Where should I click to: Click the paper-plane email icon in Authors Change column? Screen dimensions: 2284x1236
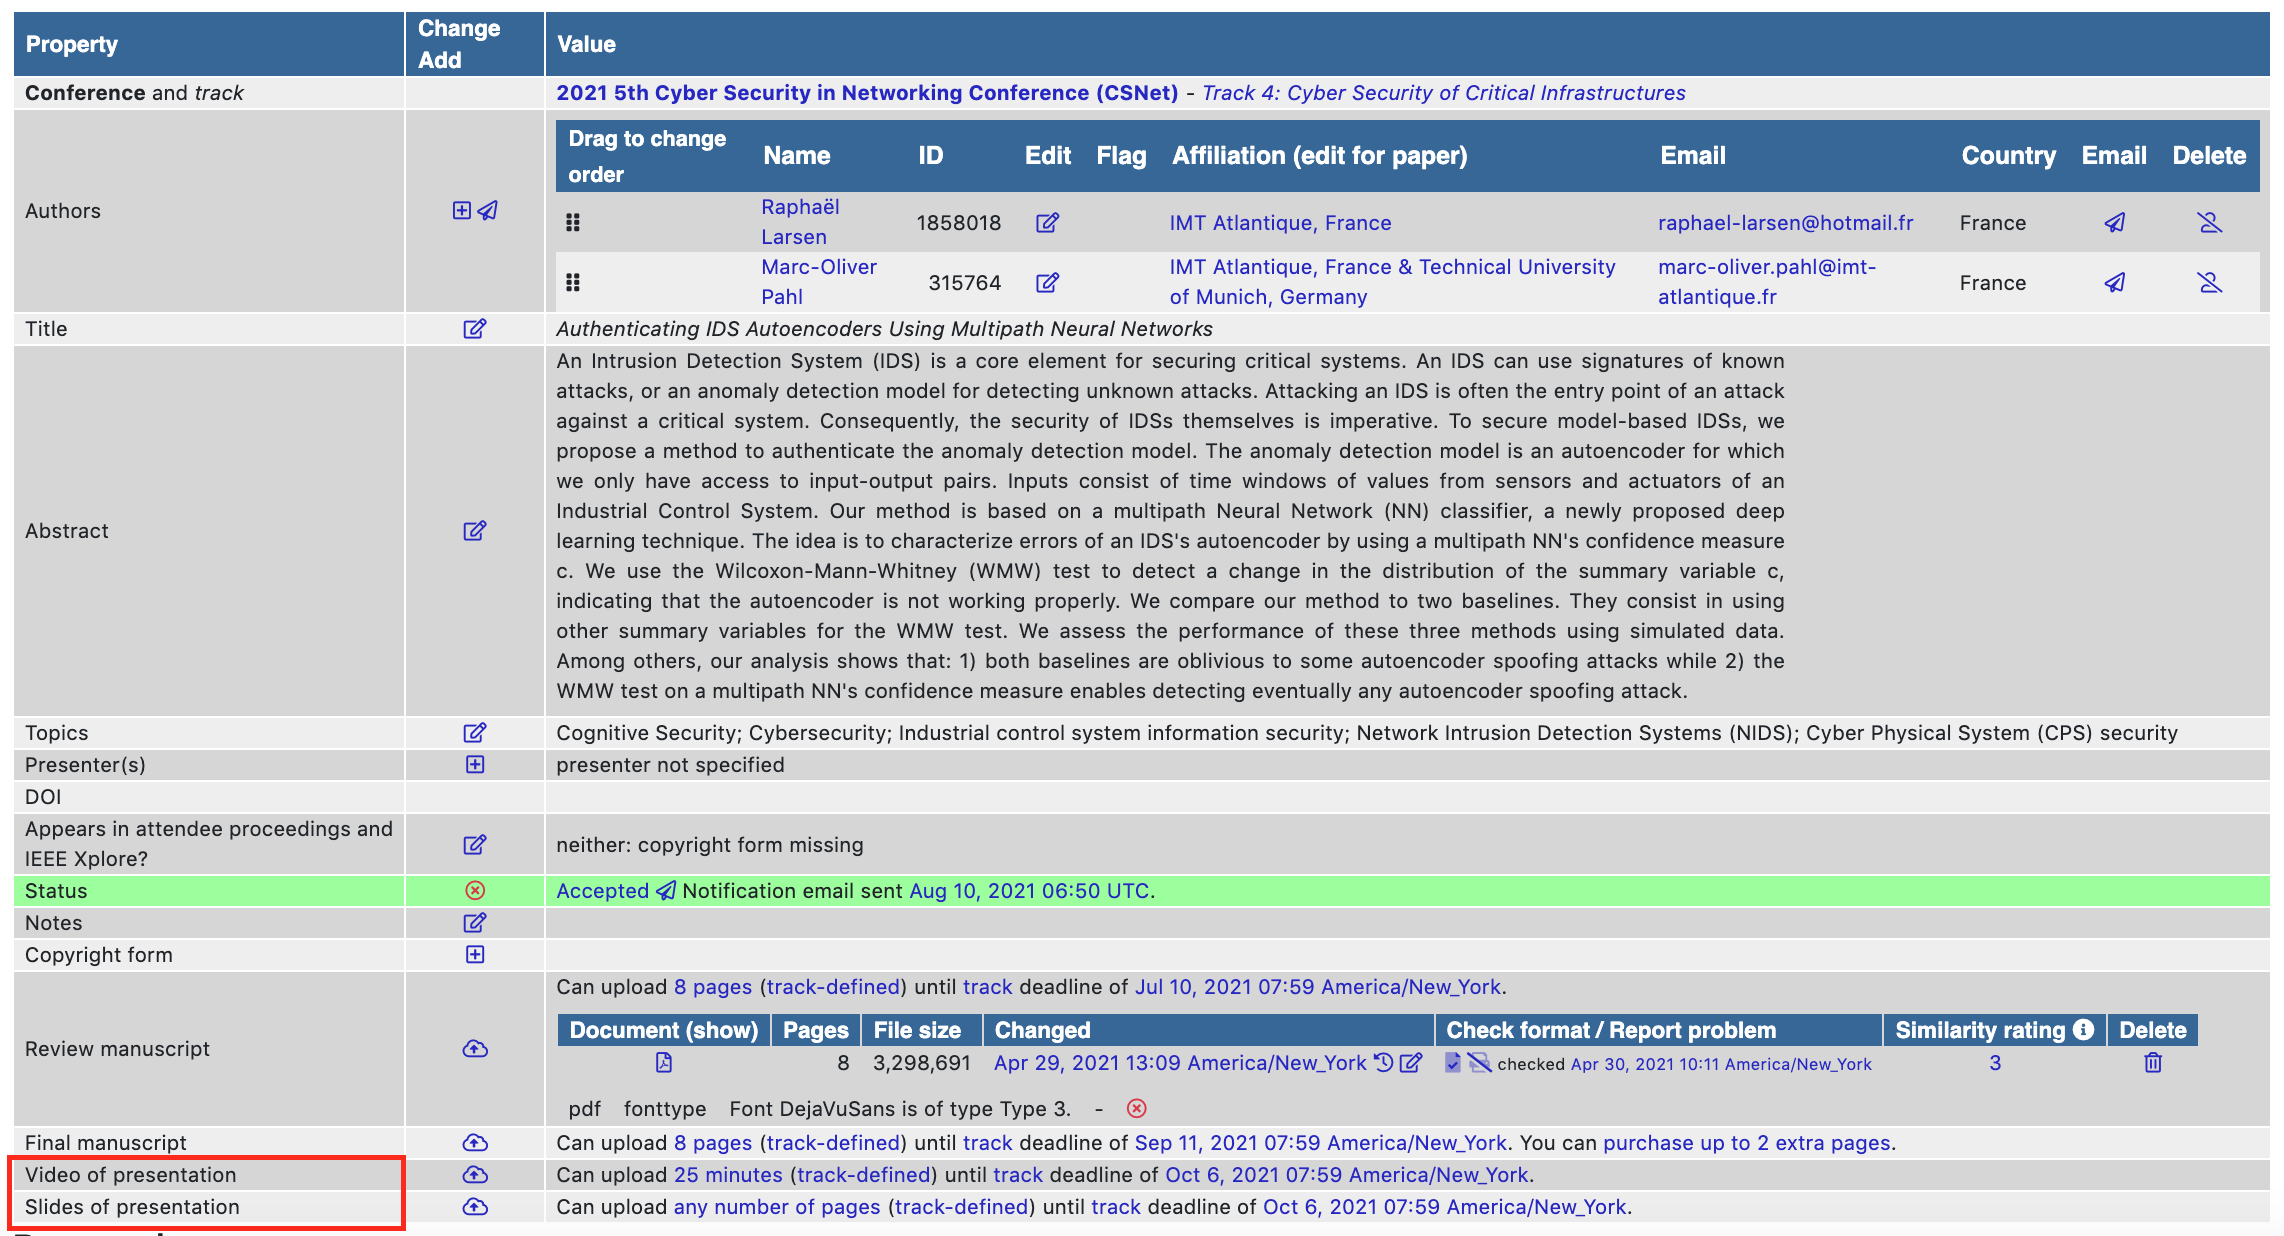pyautogui.click(x=488, y=210)
